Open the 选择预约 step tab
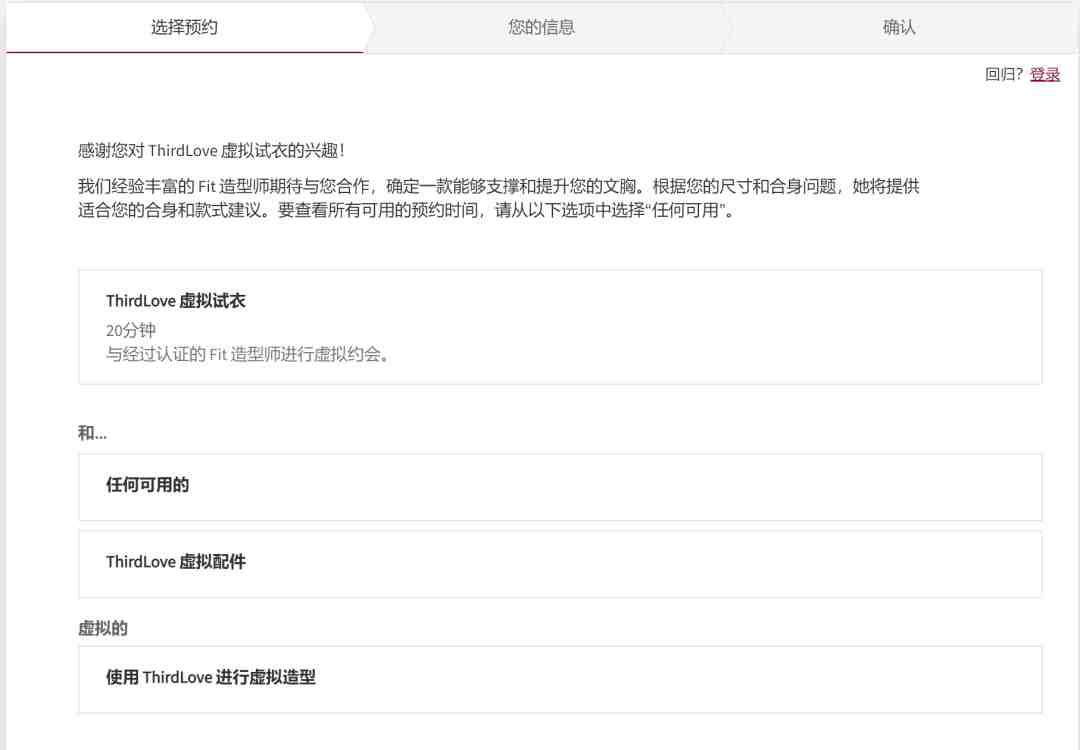Image resolution: width=1080 pixels, height=750 pixels. (185, 28)
